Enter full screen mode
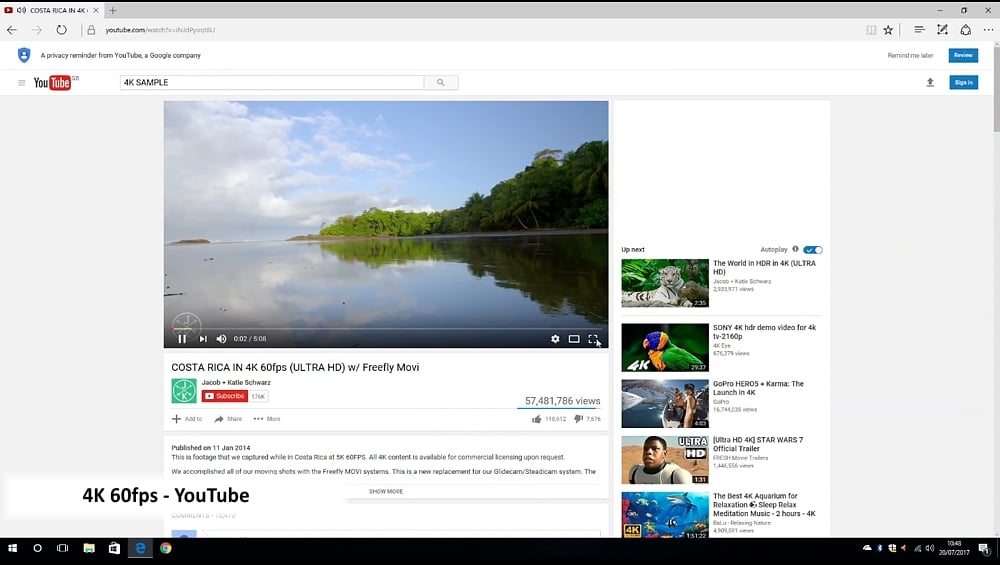The image size is (1000, 565). pyautogui.click(x=593, y=339)
